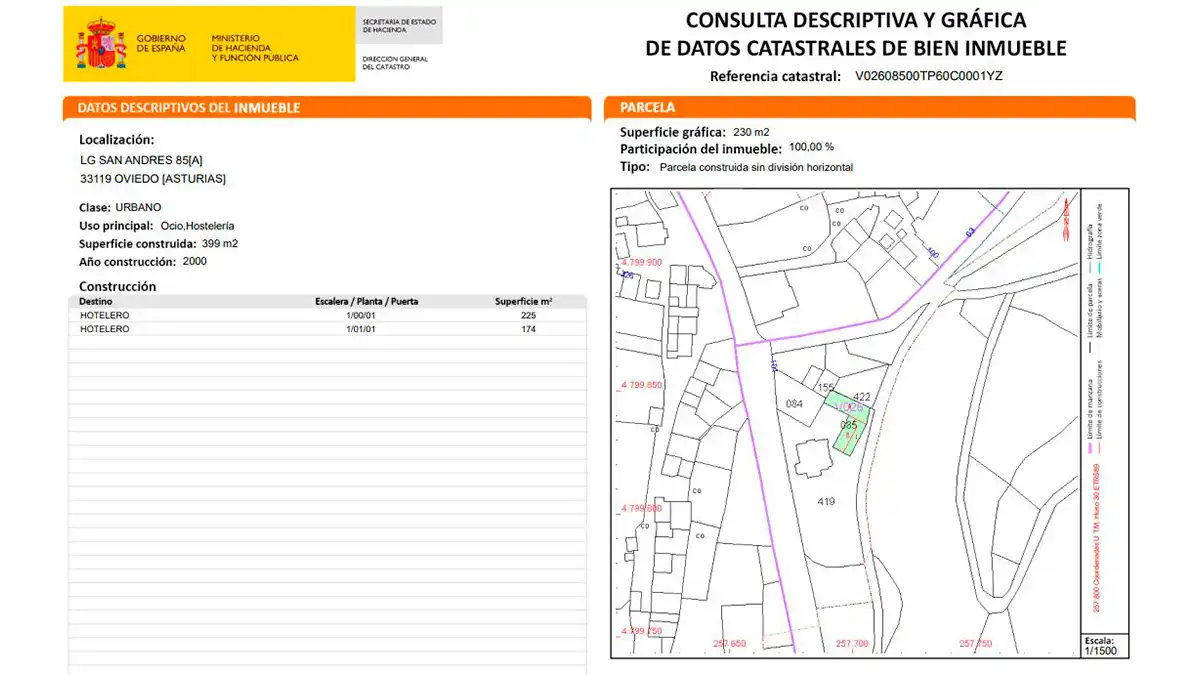
Task: Click 'MINISTERIO DE HACIENDA Y FUNCIÓN PÚBLICA' text
Action: tap(255, 48)
